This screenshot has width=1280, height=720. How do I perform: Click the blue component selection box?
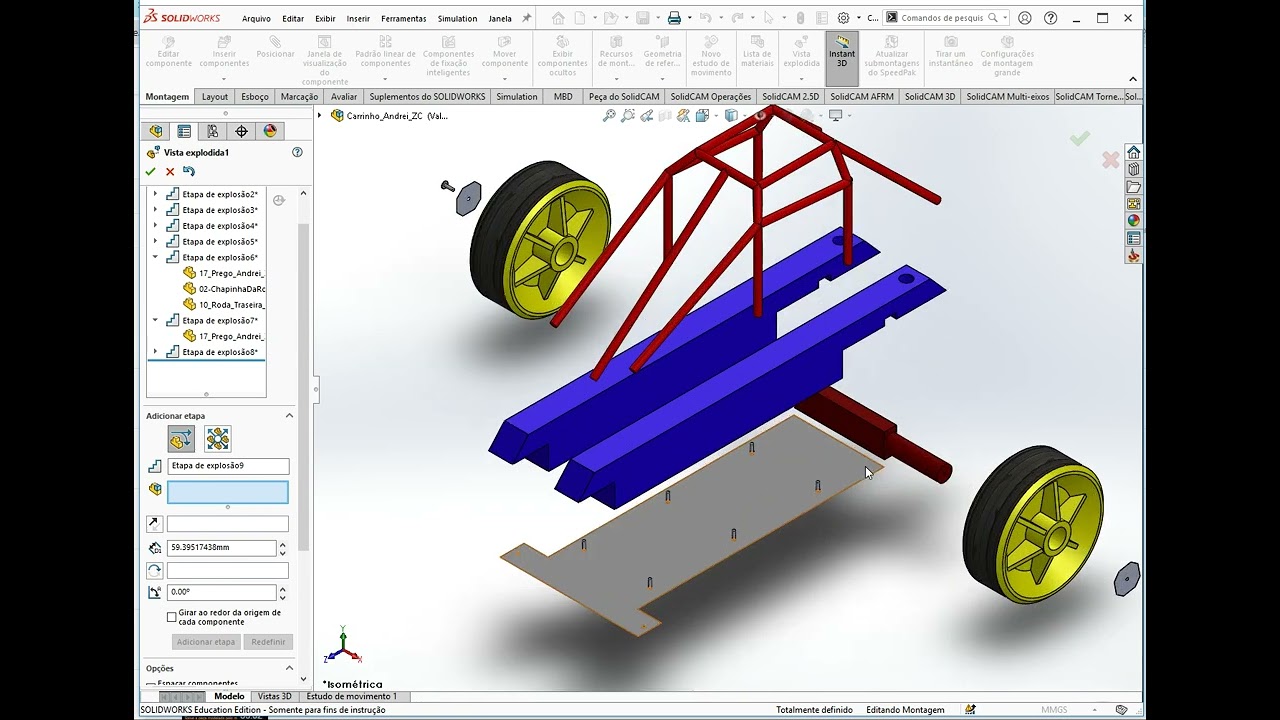(x=228, y=492)
